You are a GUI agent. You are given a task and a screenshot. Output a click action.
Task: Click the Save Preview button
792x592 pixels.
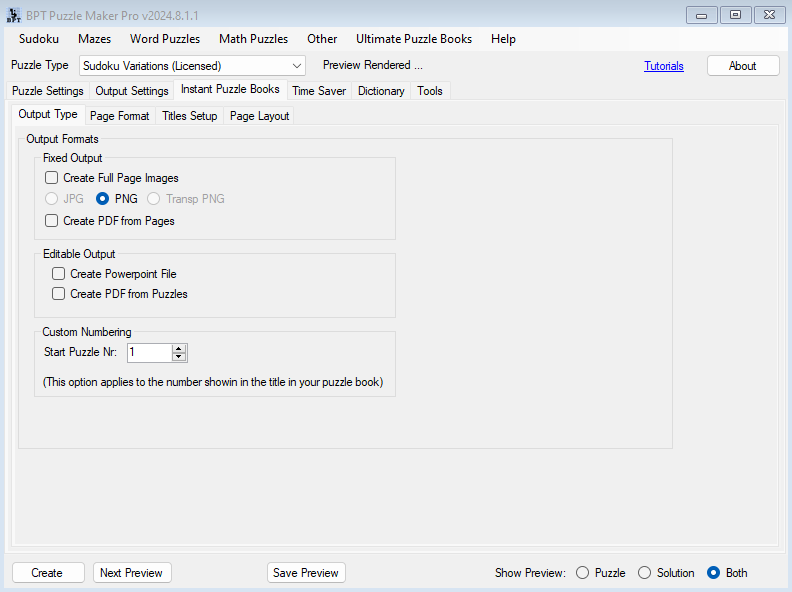[x=306, y=573]
